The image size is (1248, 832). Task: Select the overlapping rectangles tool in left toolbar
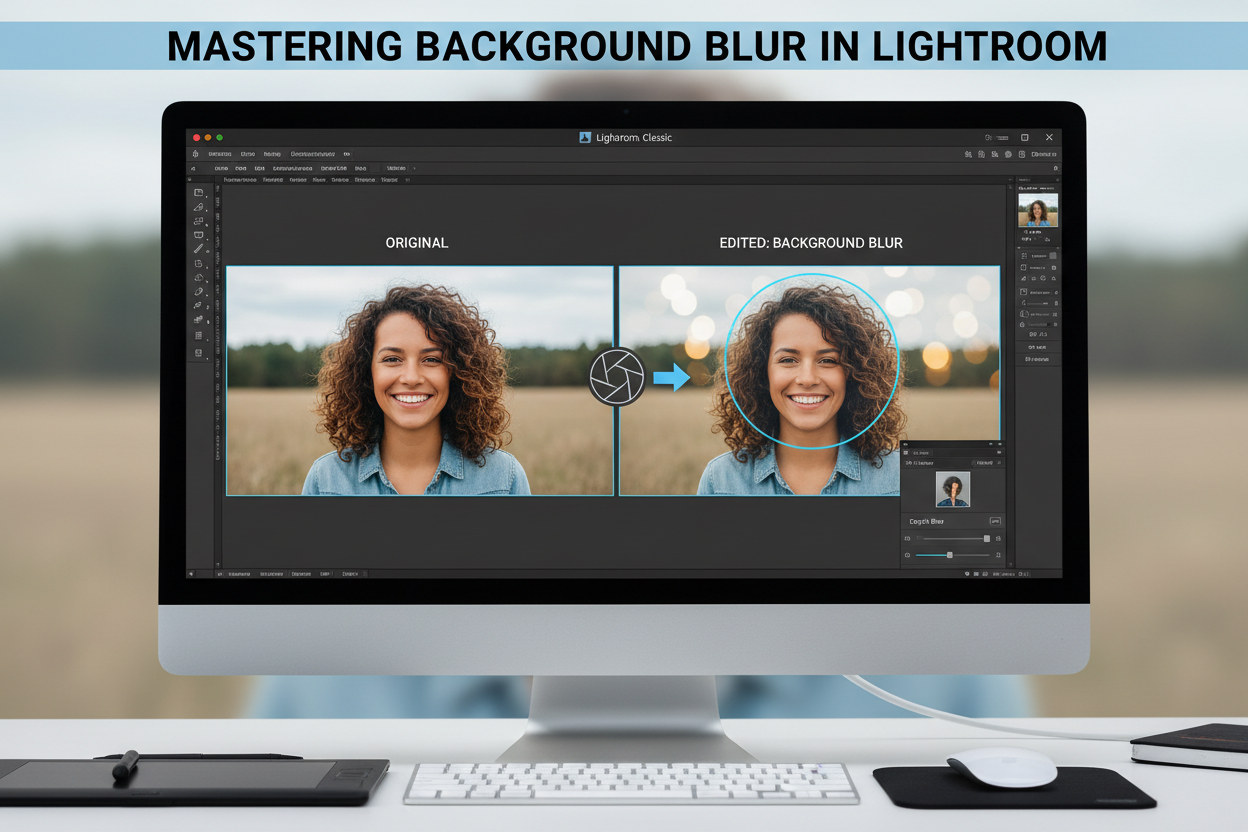tap(198, 221)
